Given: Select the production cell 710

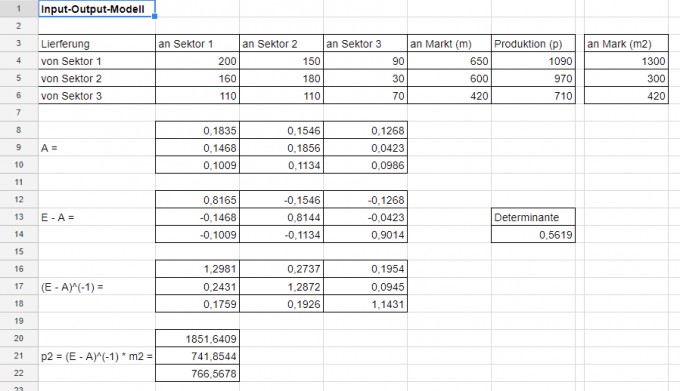Looking at the screenshot, I should pyautogui.click(x=533, y=95).
